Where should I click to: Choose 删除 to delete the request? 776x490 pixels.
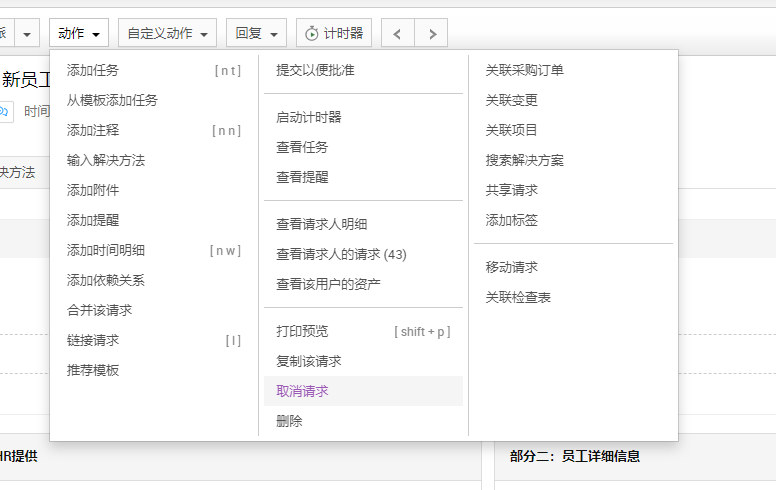click(289, 421)
